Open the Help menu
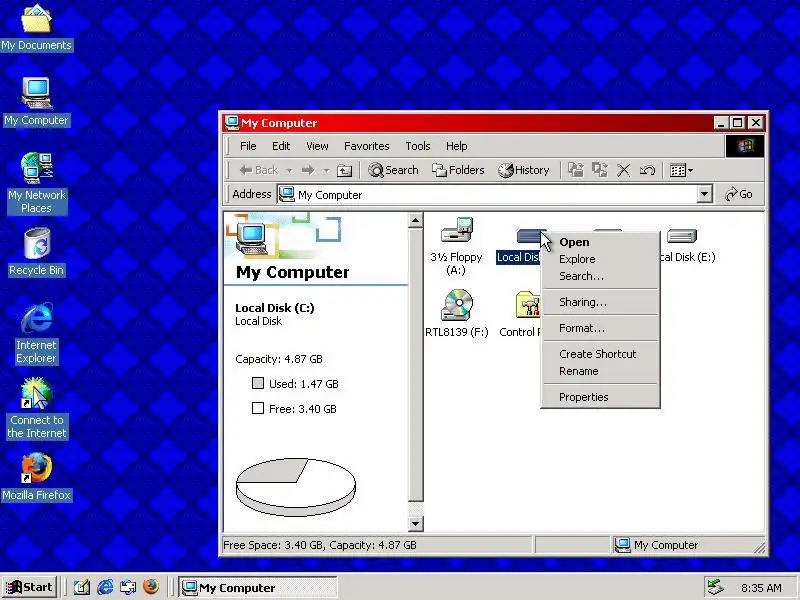800x600 pixels. click(x=456, y=146)
